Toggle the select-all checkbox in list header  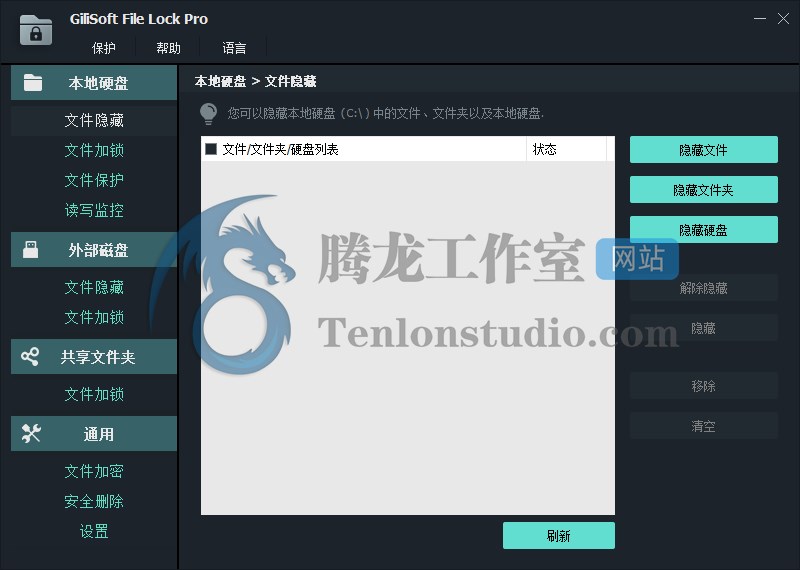click(211, 149)
